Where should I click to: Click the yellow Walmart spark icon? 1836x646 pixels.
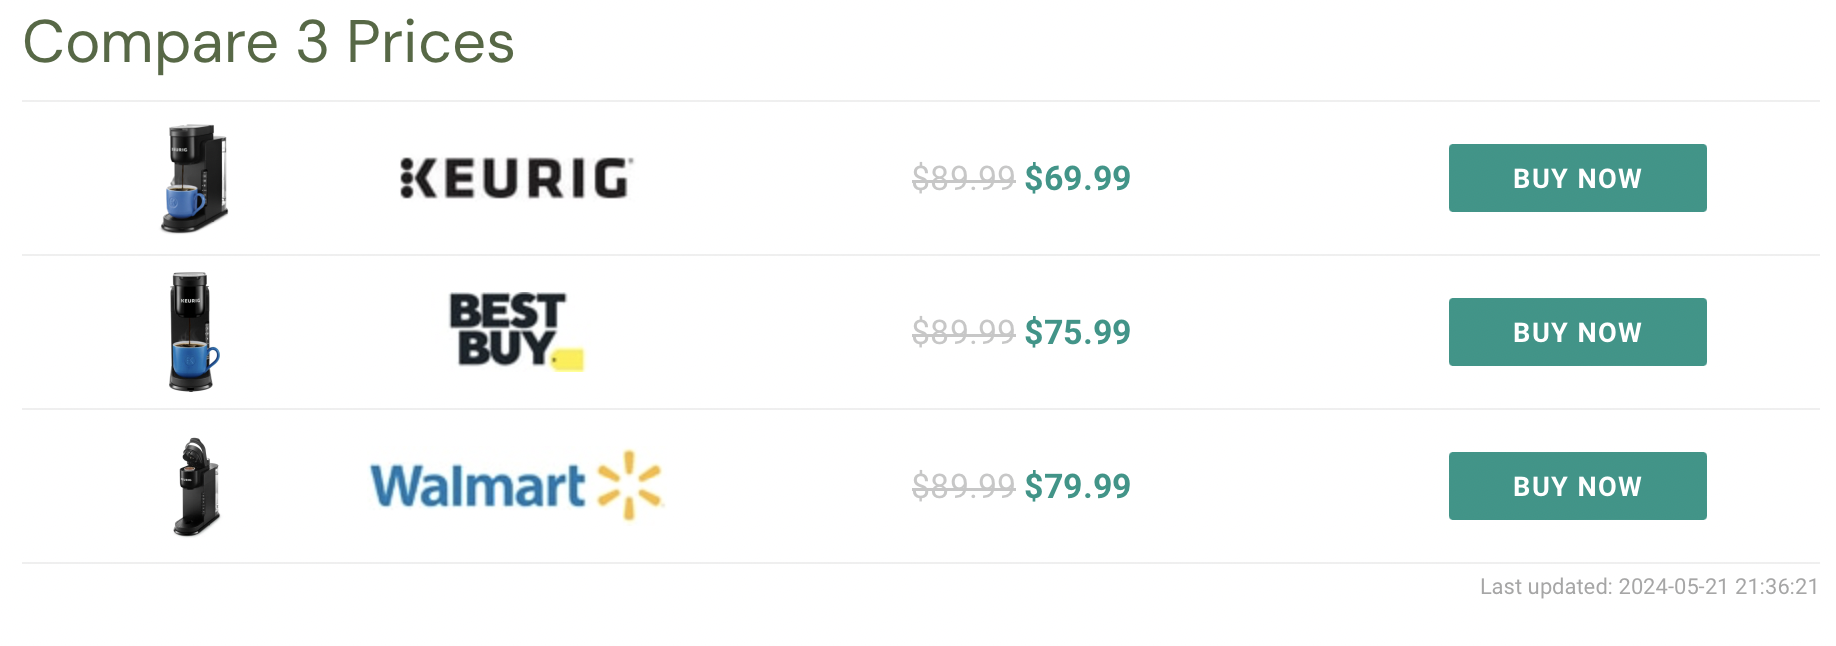[x=630, y=485]
